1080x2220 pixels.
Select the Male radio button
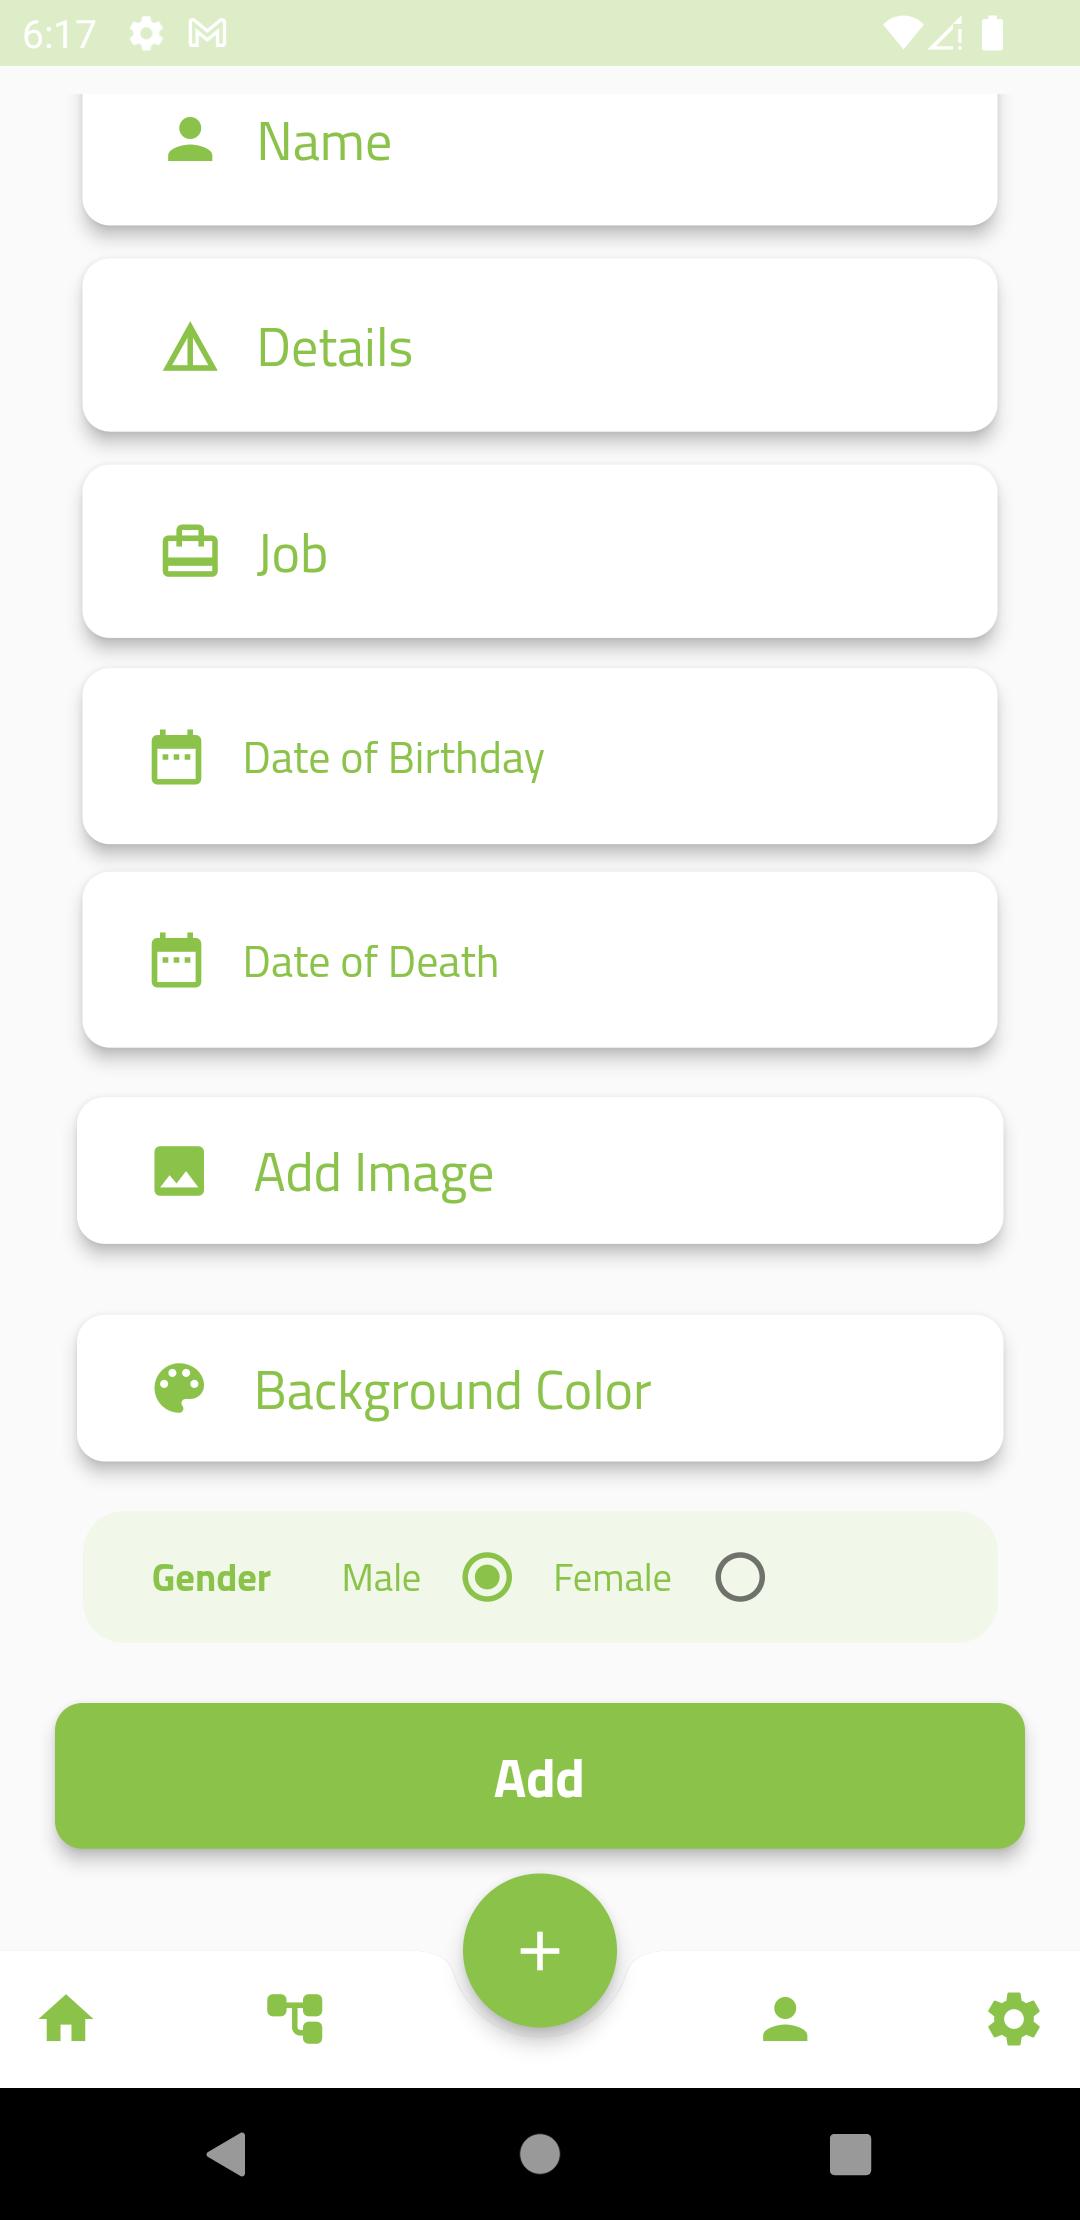(487, 1577)
